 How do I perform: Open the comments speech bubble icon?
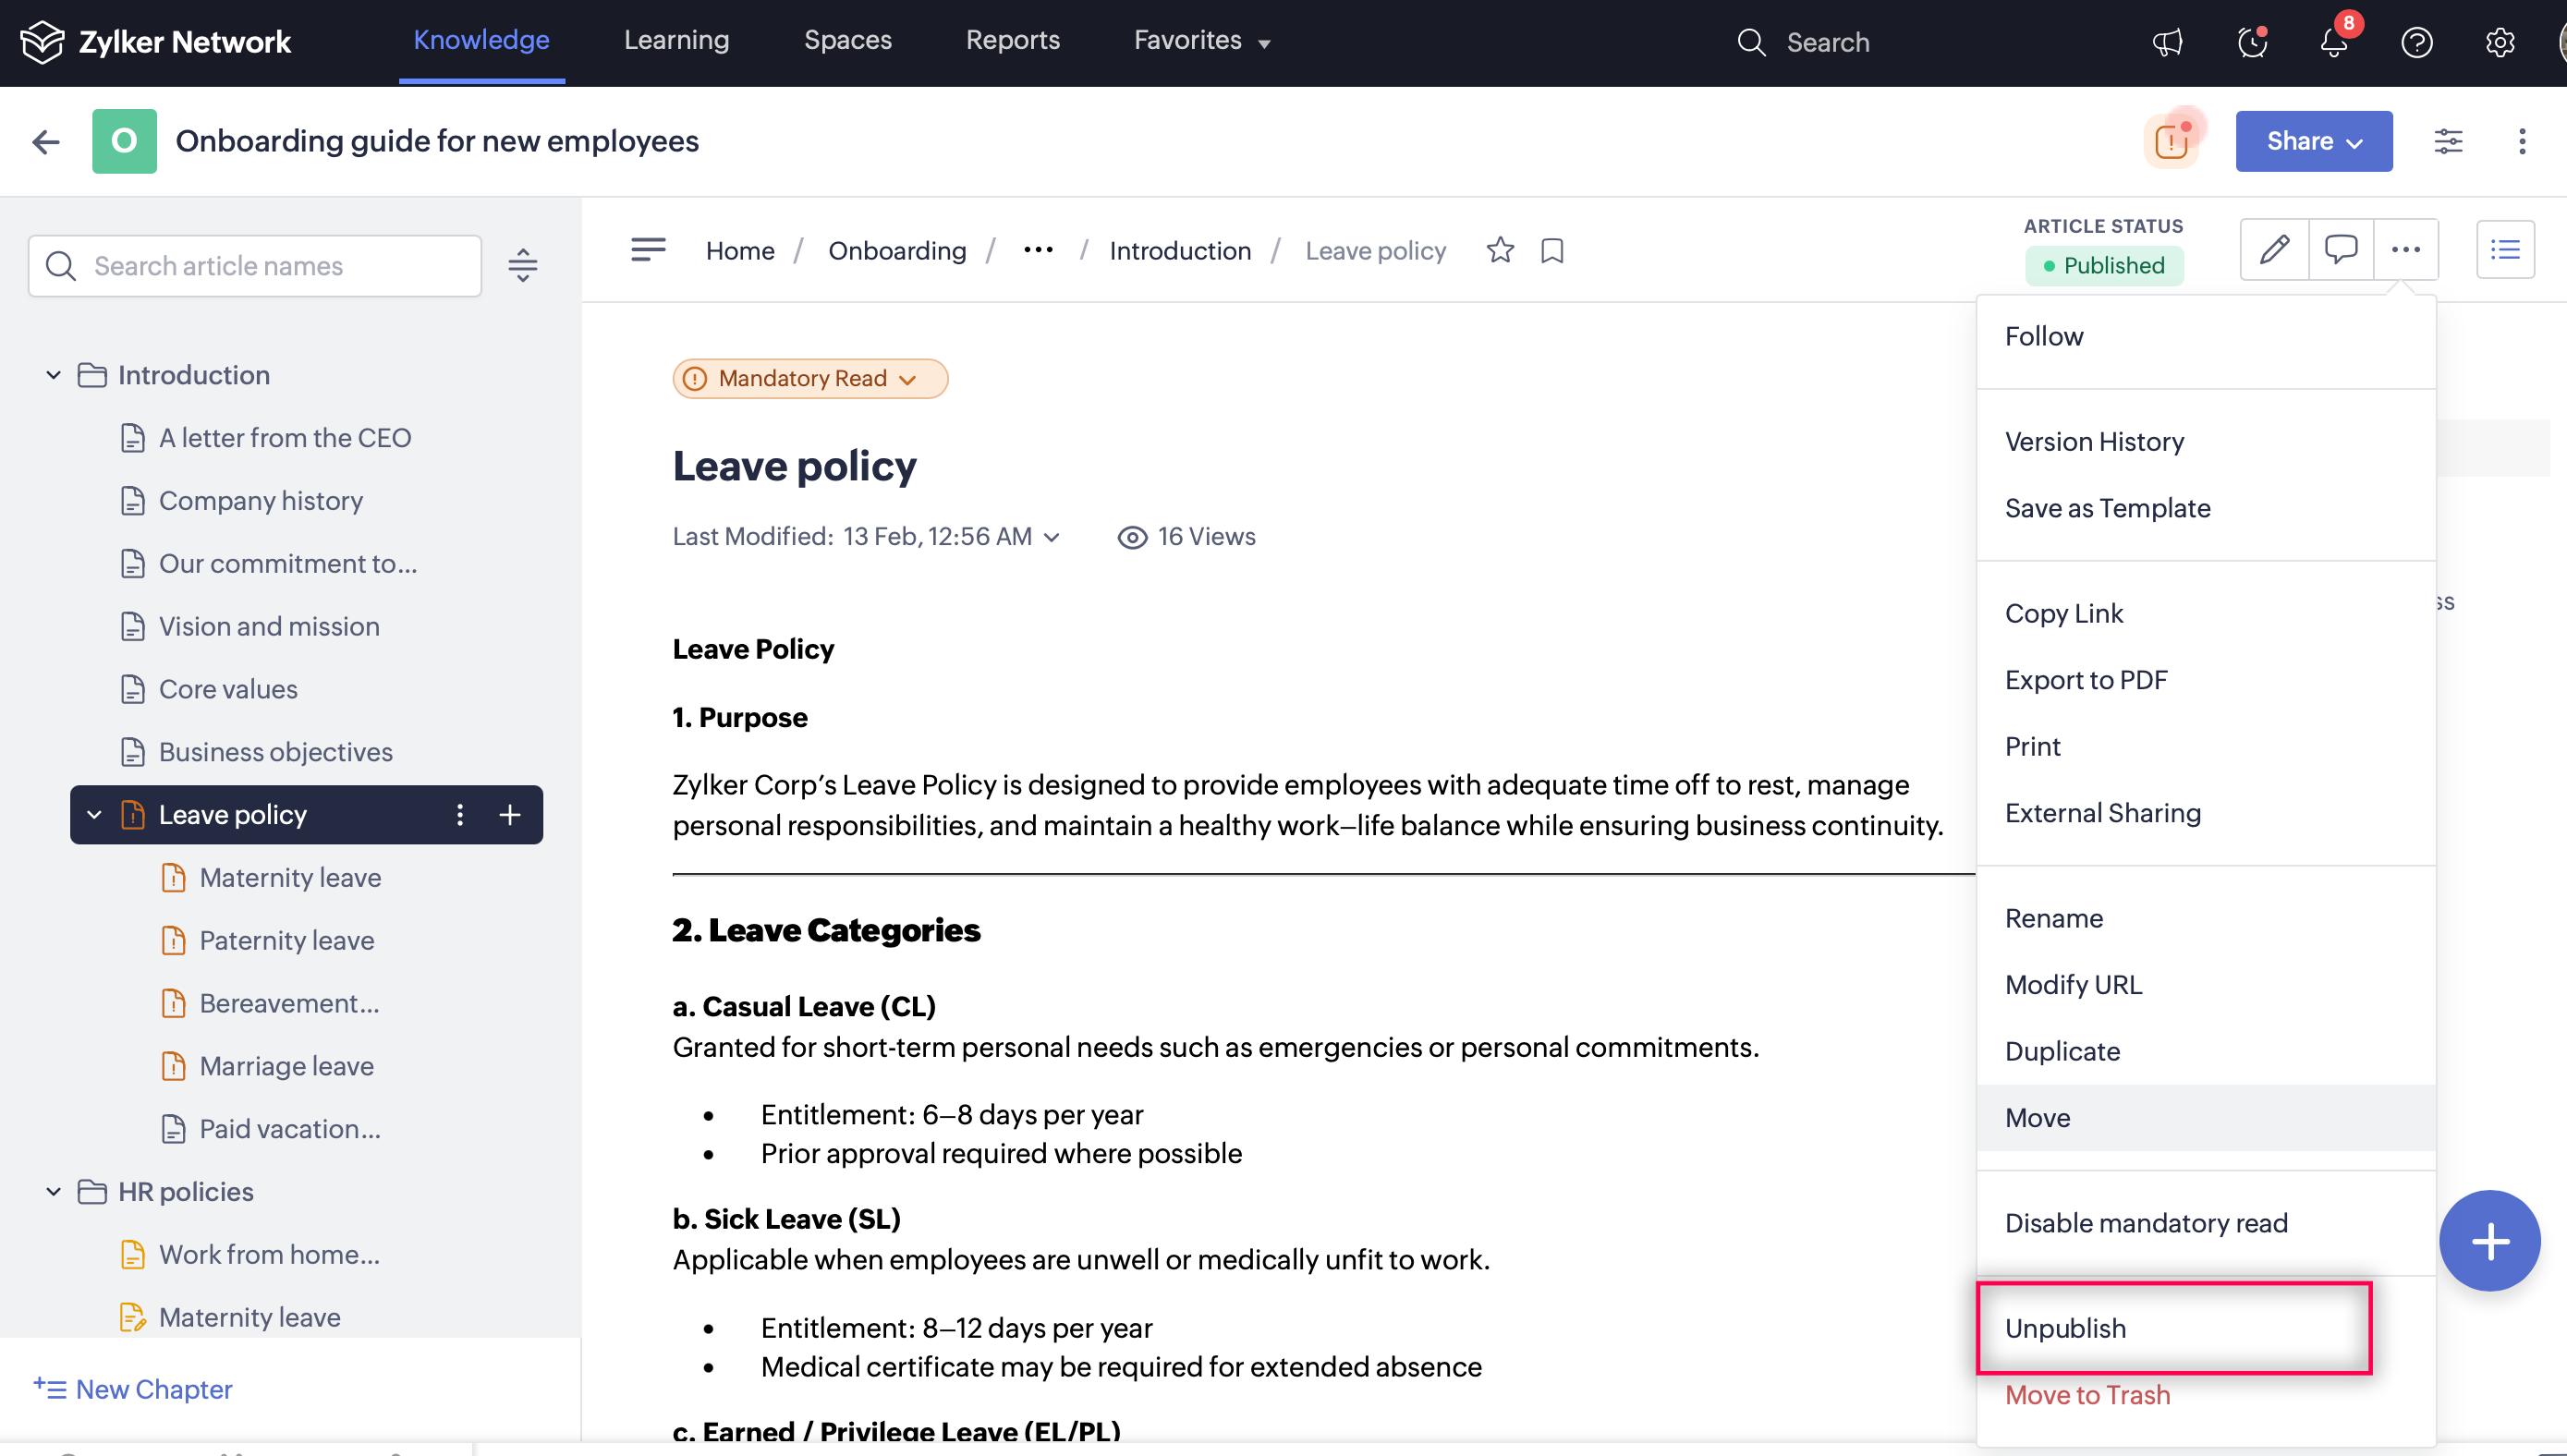pos(2340,249)
